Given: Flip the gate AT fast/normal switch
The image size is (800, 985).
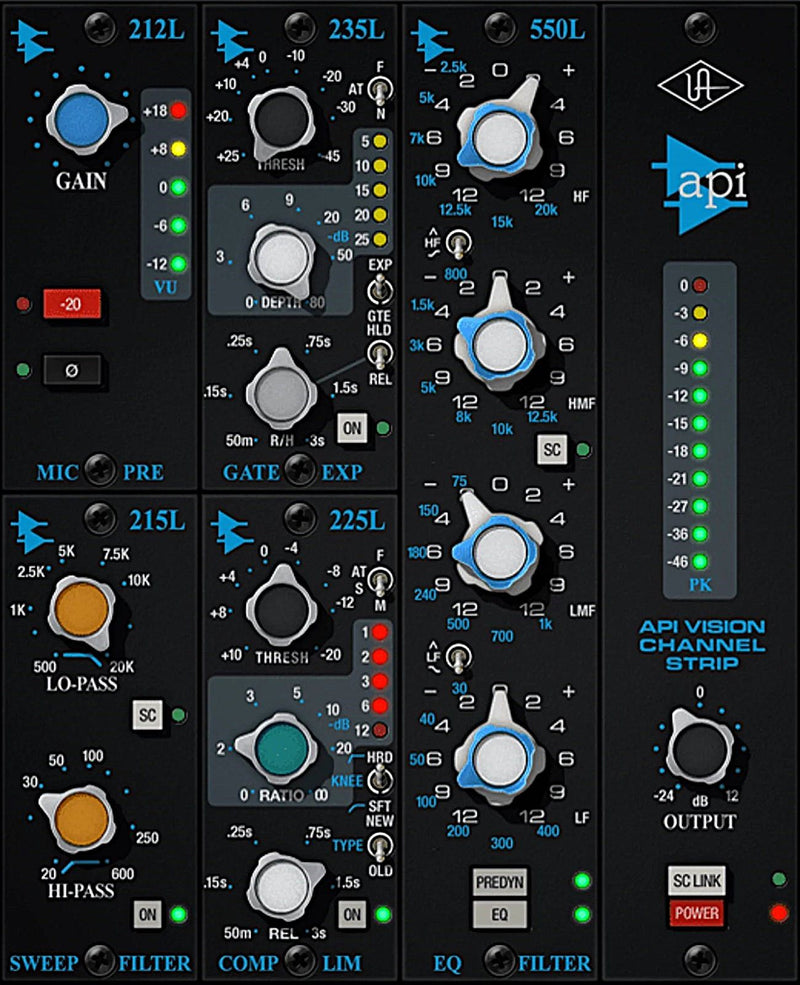Looking at the screenshot, I should click(x=381, y=91).
